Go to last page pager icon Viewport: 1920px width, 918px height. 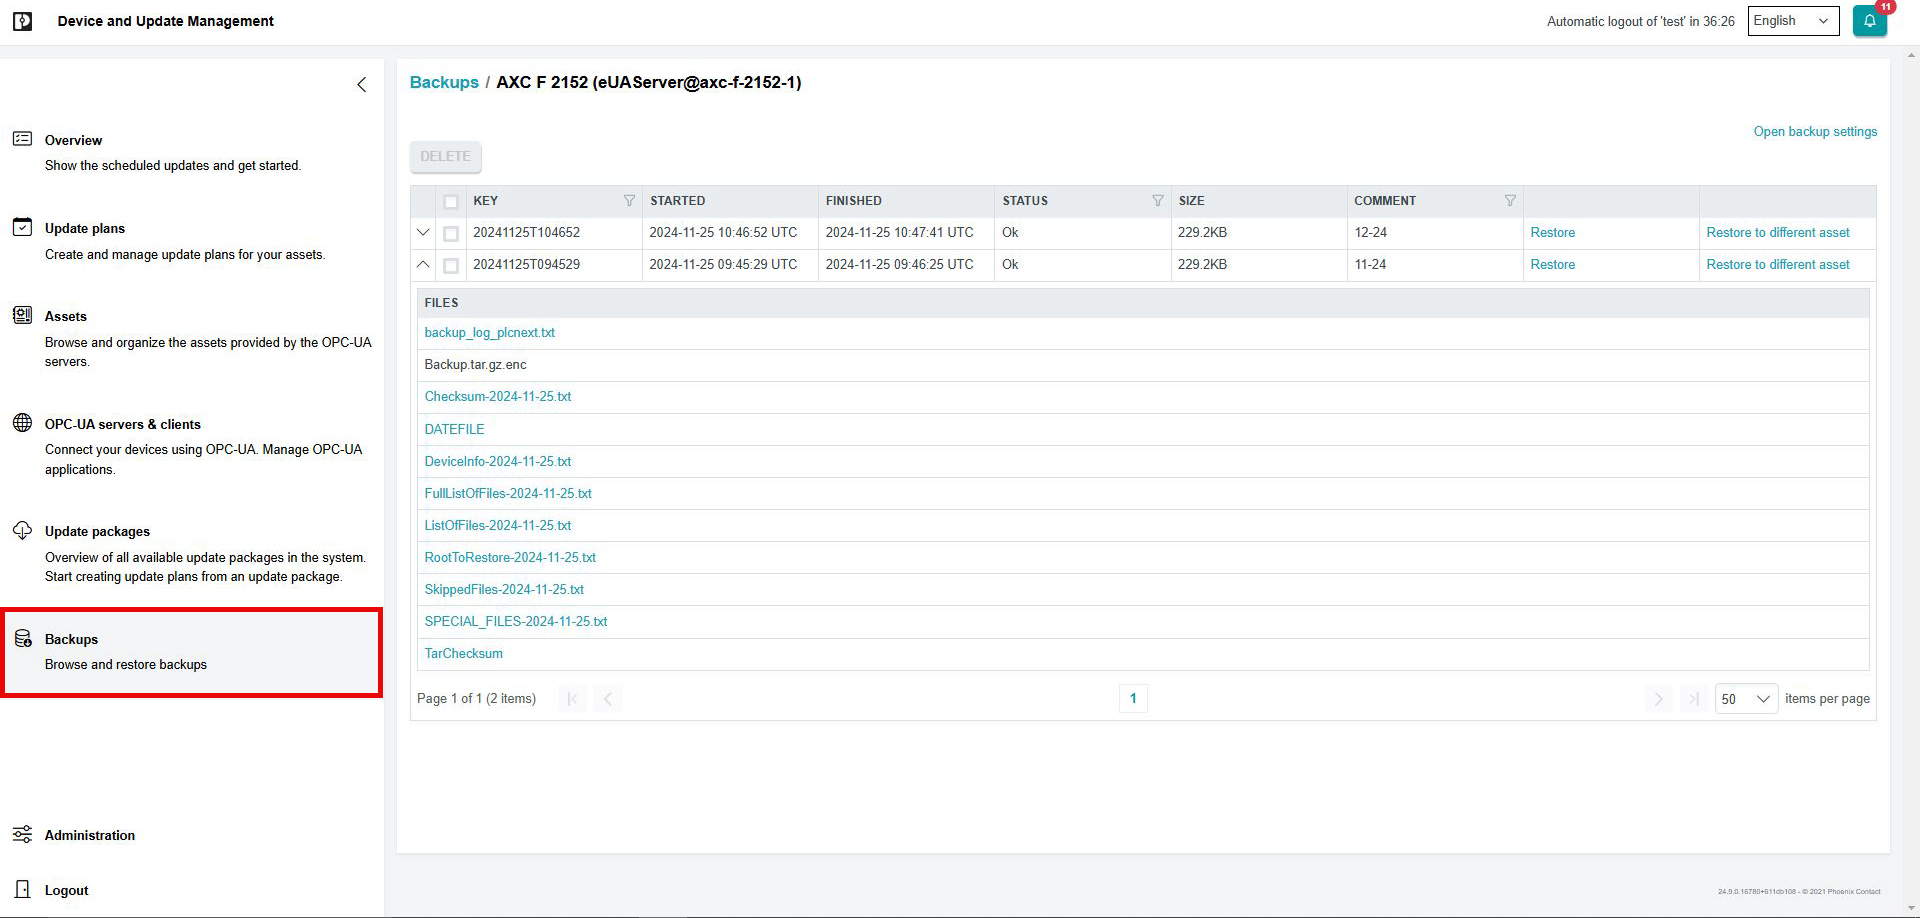coord(1693,699)
